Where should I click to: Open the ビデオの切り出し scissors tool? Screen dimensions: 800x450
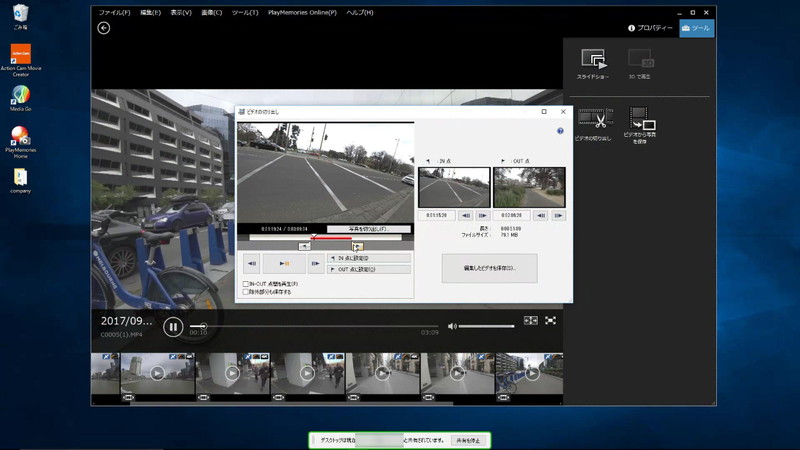(593, 124)
